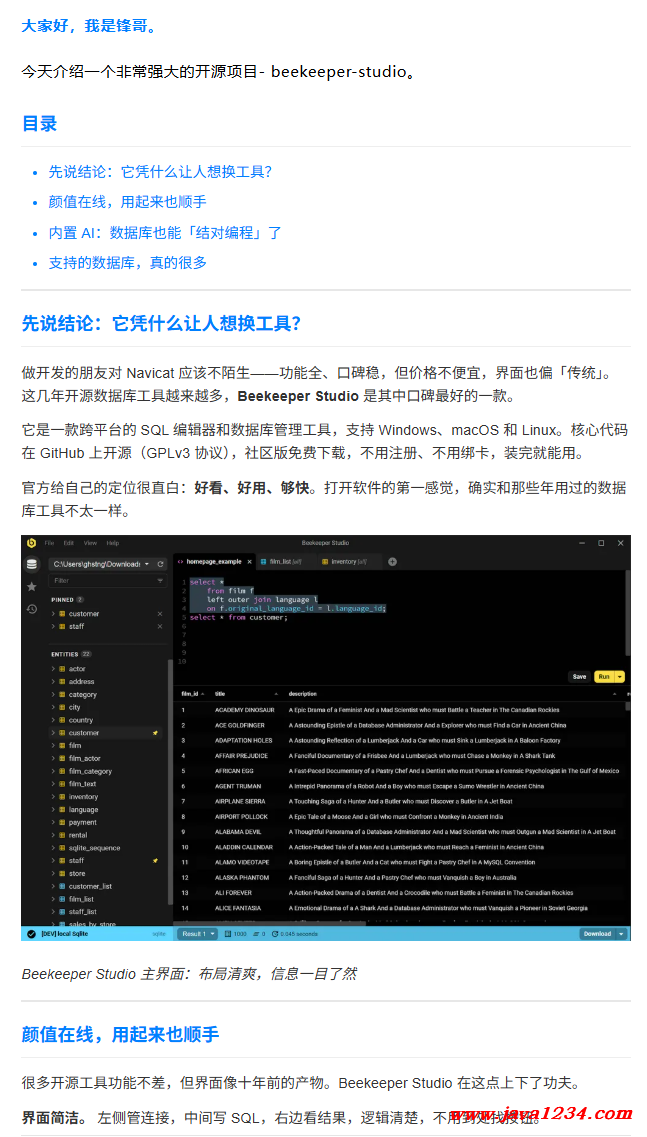Viewport: 647px width, 1137px height.
Task: Click the ALADDIN CALENDAR title cell
Action: pyautogui.click(x=244, y=847)
